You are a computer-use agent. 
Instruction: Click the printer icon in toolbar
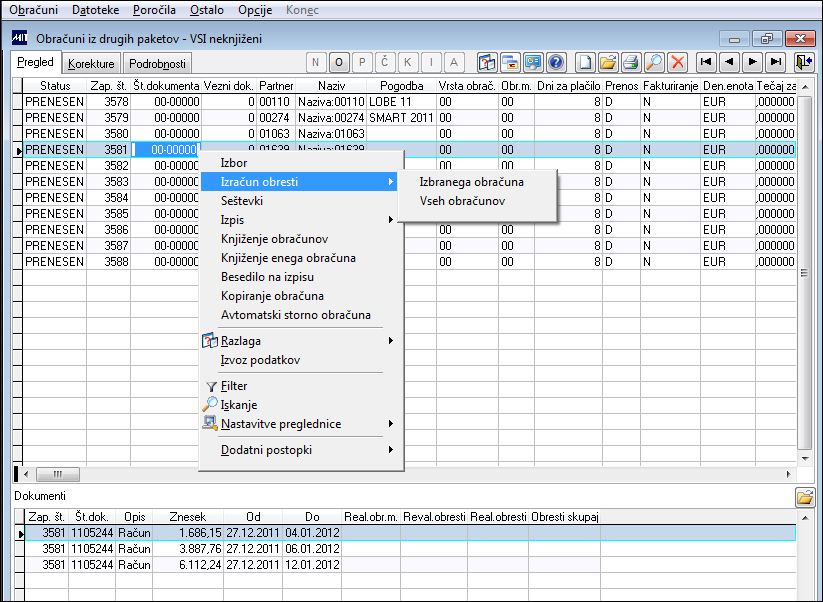coord(630,62)
